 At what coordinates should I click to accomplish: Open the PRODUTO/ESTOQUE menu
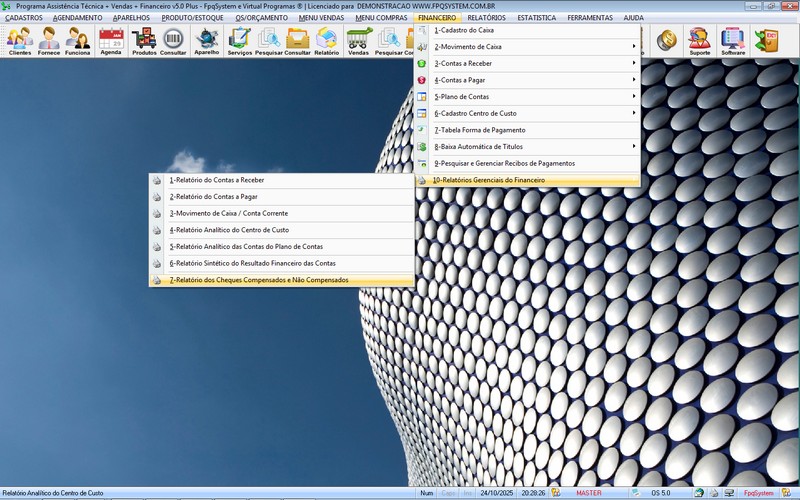[x=192, y=18]
